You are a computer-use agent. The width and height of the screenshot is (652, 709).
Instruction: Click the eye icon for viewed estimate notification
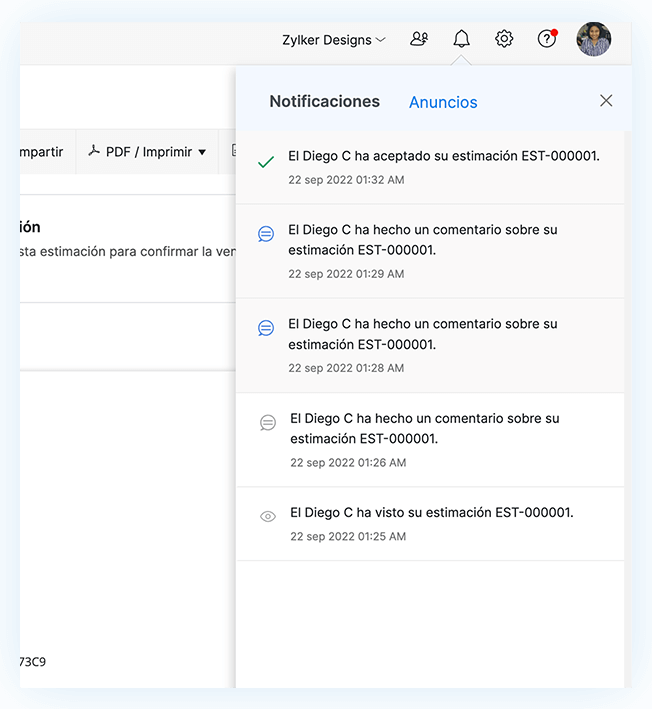pos(268,516)
